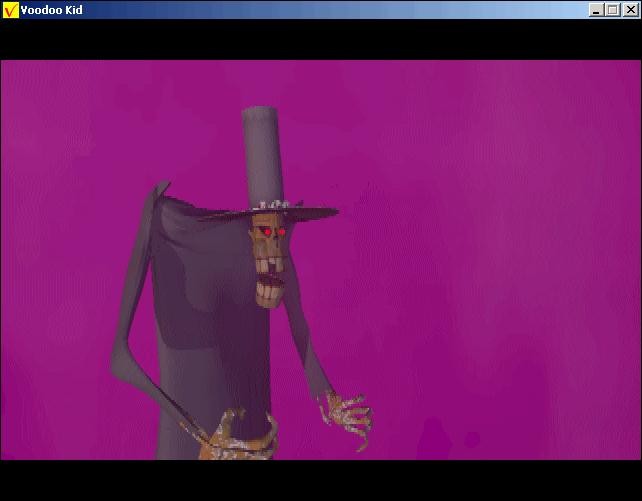Click the Voodoo Kid title bar app icon

point(11,10)
